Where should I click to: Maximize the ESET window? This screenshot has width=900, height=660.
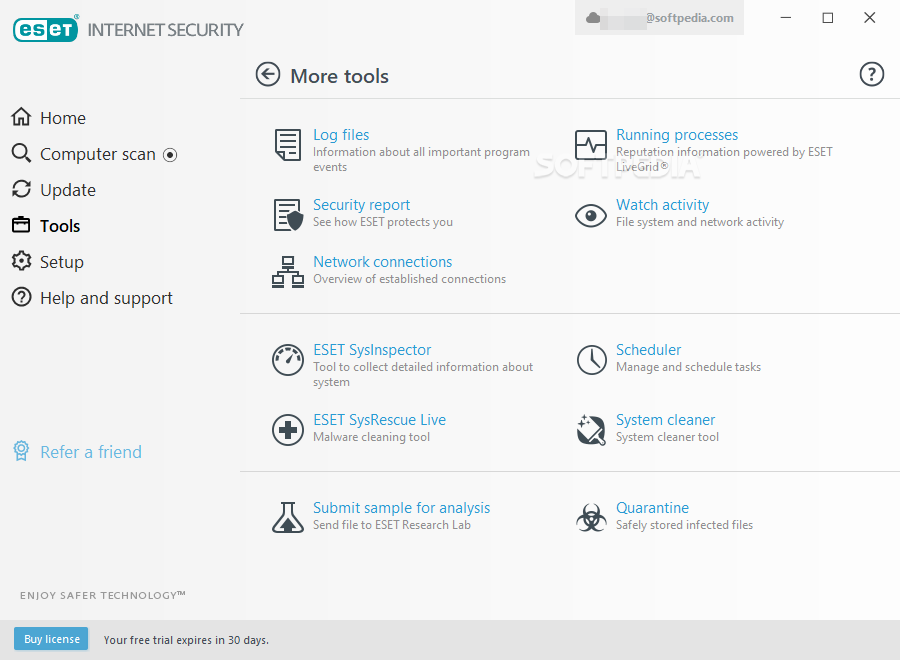point(828,18)
